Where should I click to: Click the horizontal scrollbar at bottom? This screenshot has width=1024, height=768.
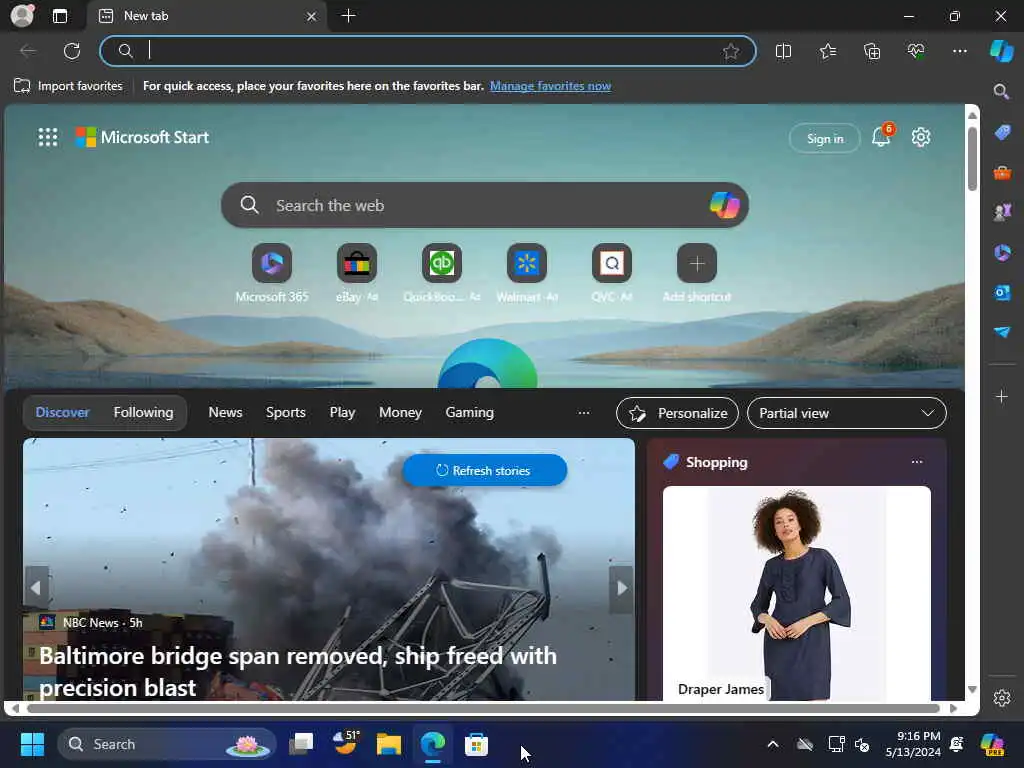[483, 708]
